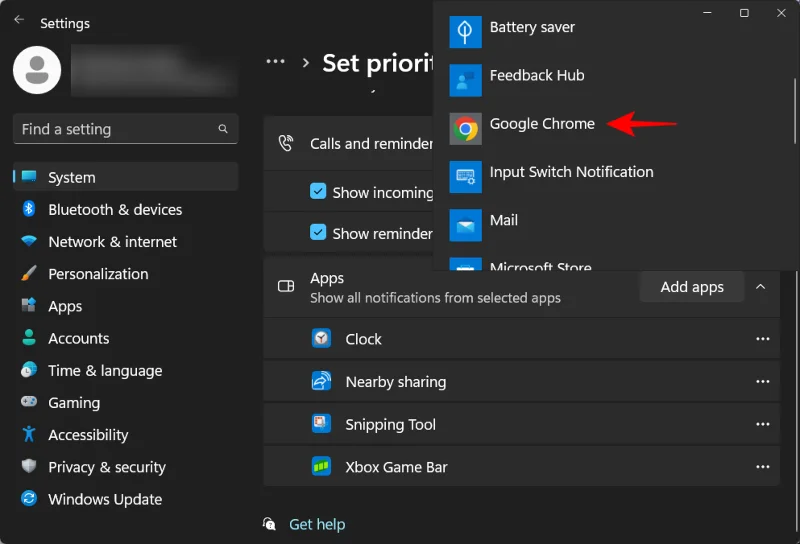800x544 pixels.
Task: Open the user profile avatar
Action: point(37,70)
